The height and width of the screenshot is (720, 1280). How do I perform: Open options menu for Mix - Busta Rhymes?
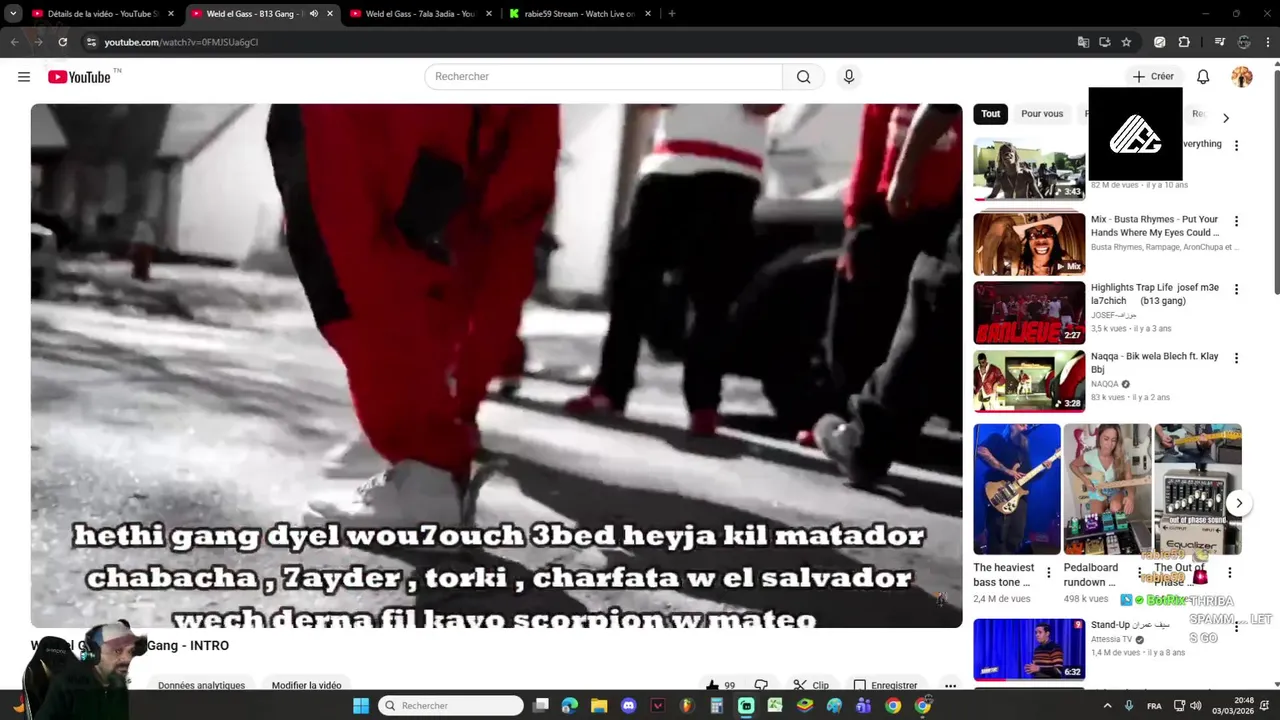point(1236,222)
